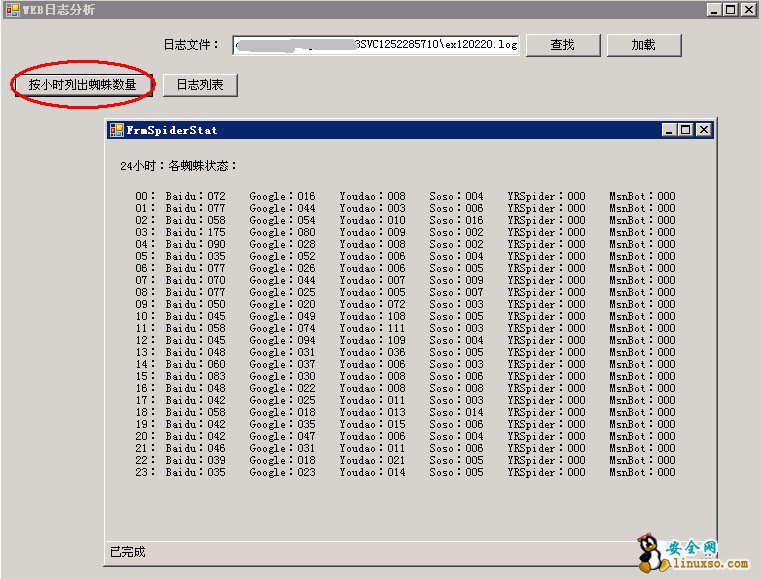
Task: Select Soso: 016 in hour 02 row
Action: 456,220
